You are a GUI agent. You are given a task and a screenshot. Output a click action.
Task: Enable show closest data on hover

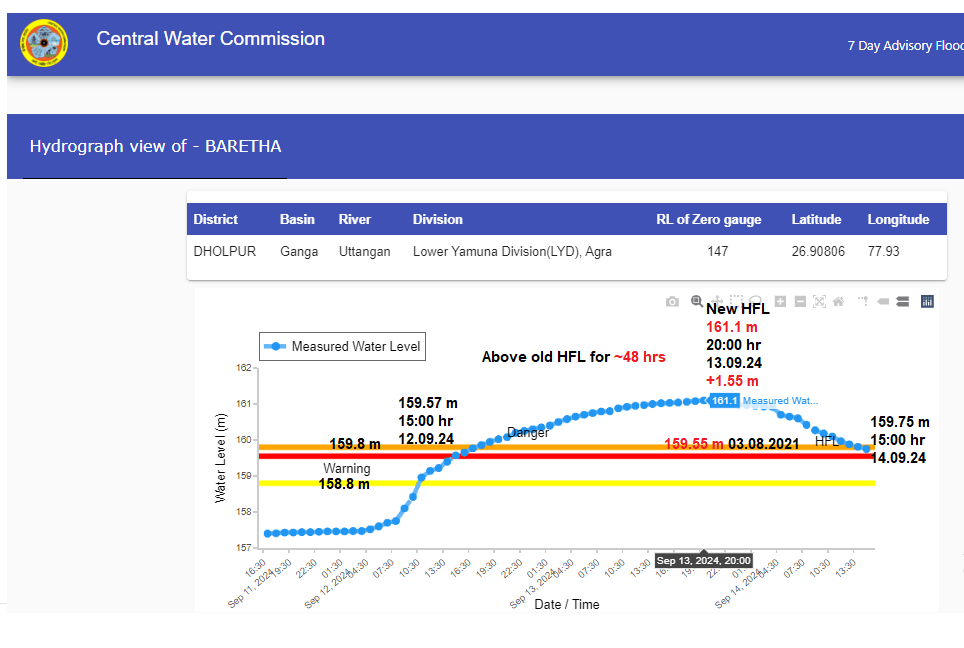[883, 302]
